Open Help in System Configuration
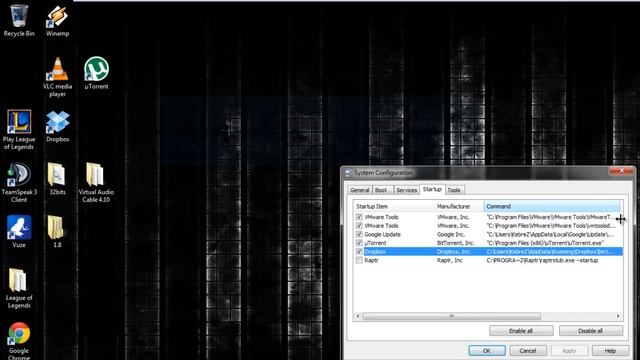 tap(610, 351)
